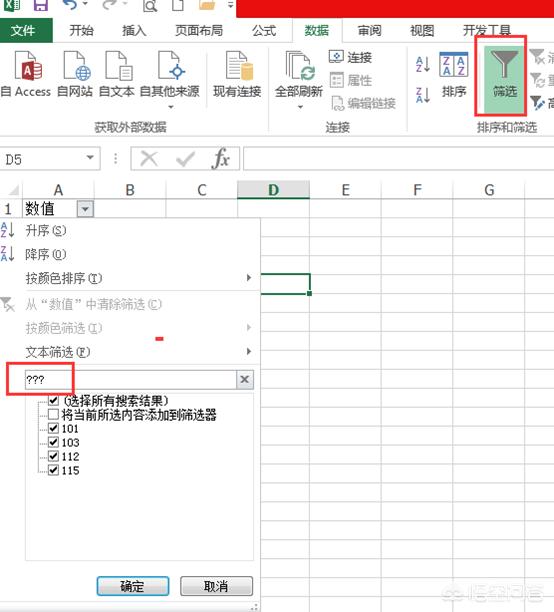Click the filter search box containing ???
554x612 pixels.
[x=130, y=379]
